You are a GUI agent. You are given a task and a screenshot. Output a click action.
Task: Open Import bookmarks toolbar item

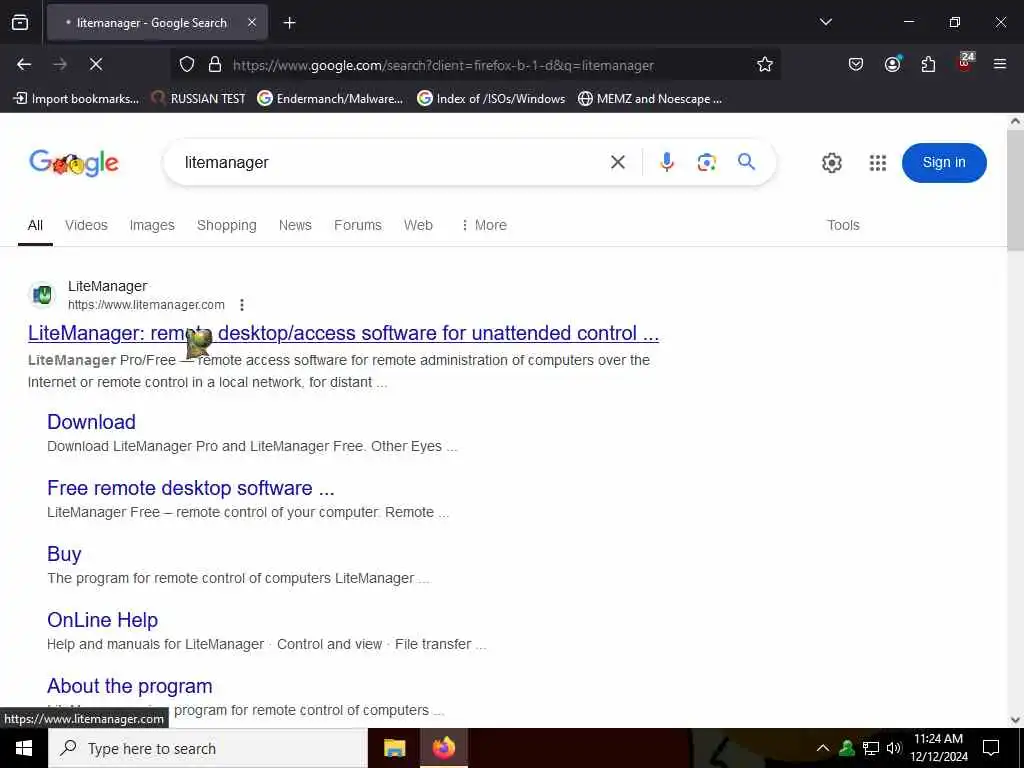click(x=76, y=99)
